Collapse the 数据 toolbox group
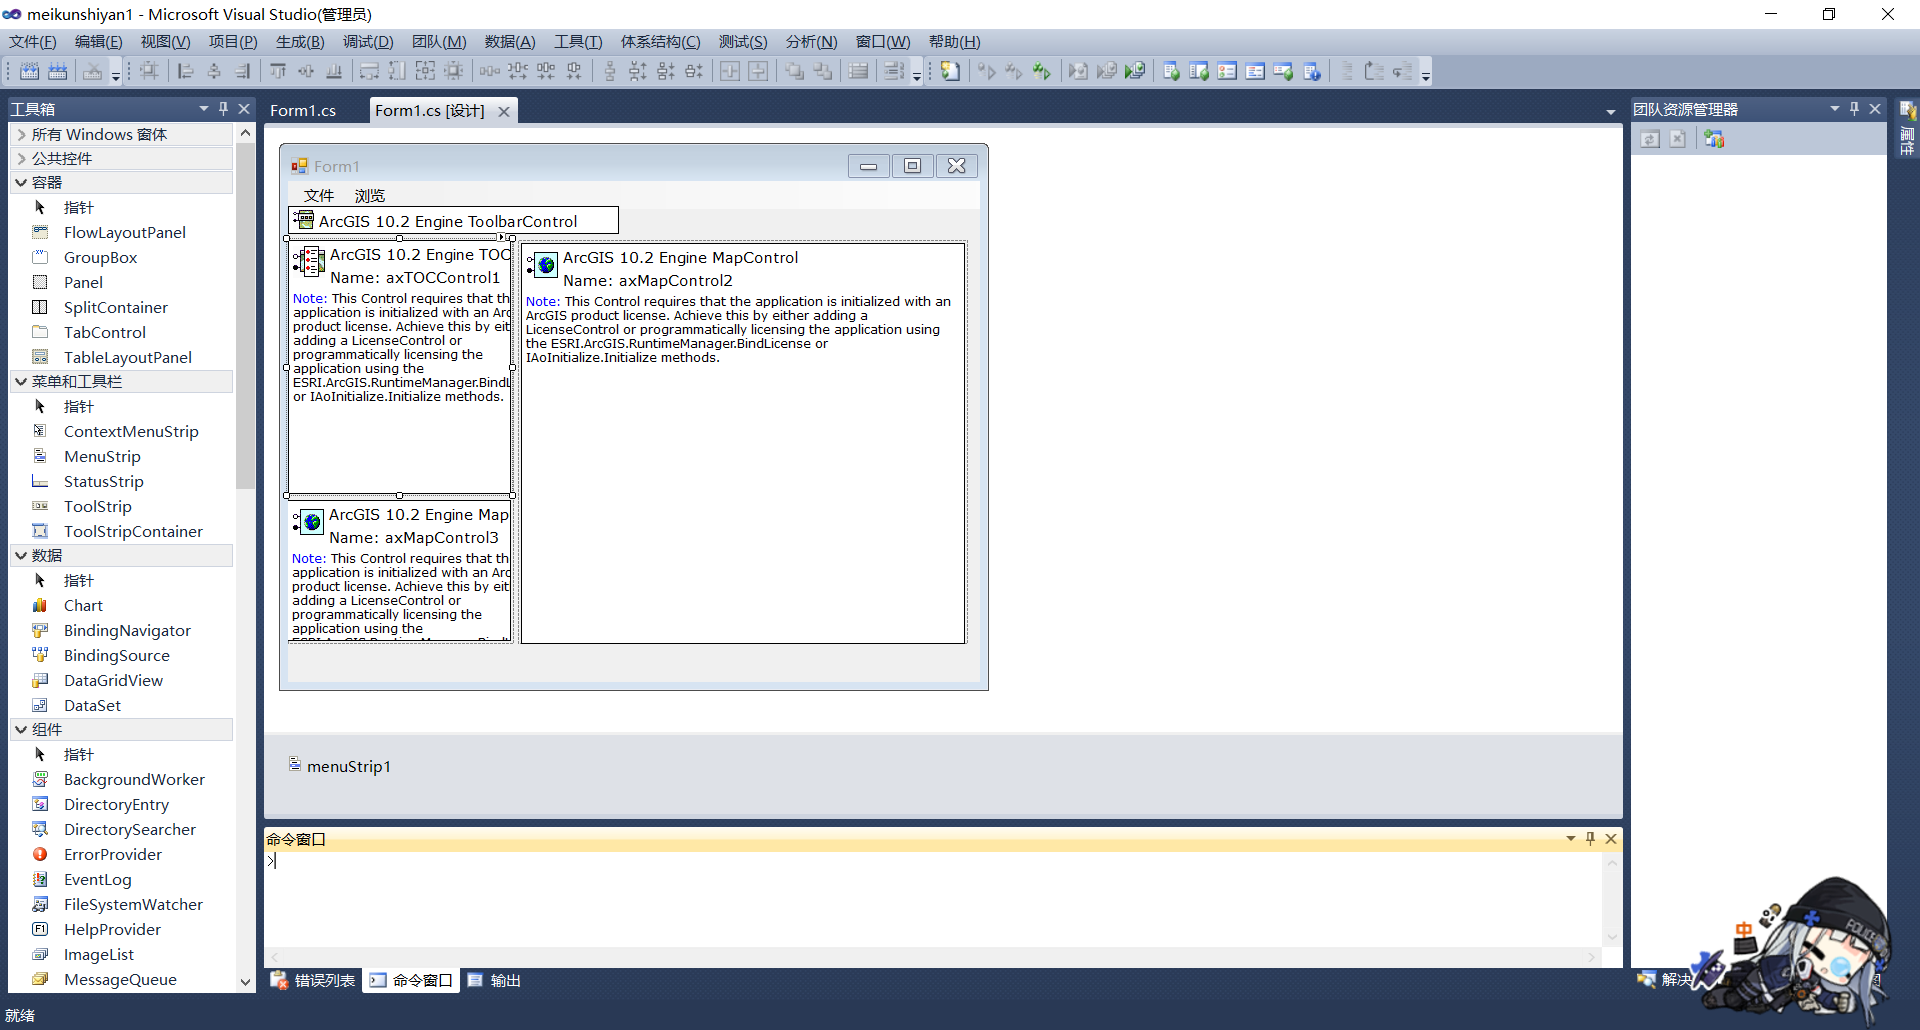The width and height of the screenshot is (1920, 1030). (x=21, y=555)
